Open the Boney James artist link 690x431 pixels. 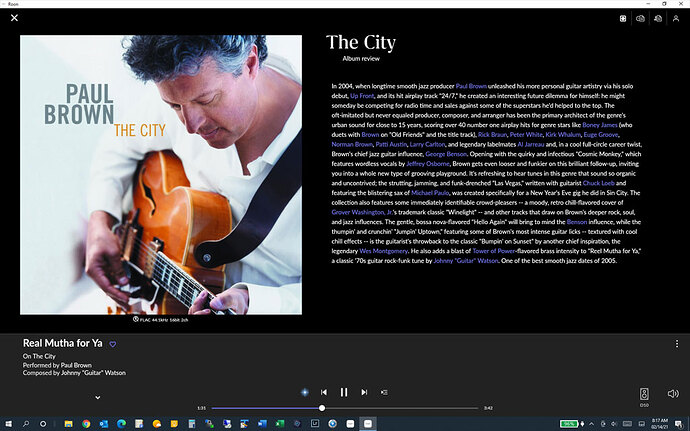[x=600, y=125]
